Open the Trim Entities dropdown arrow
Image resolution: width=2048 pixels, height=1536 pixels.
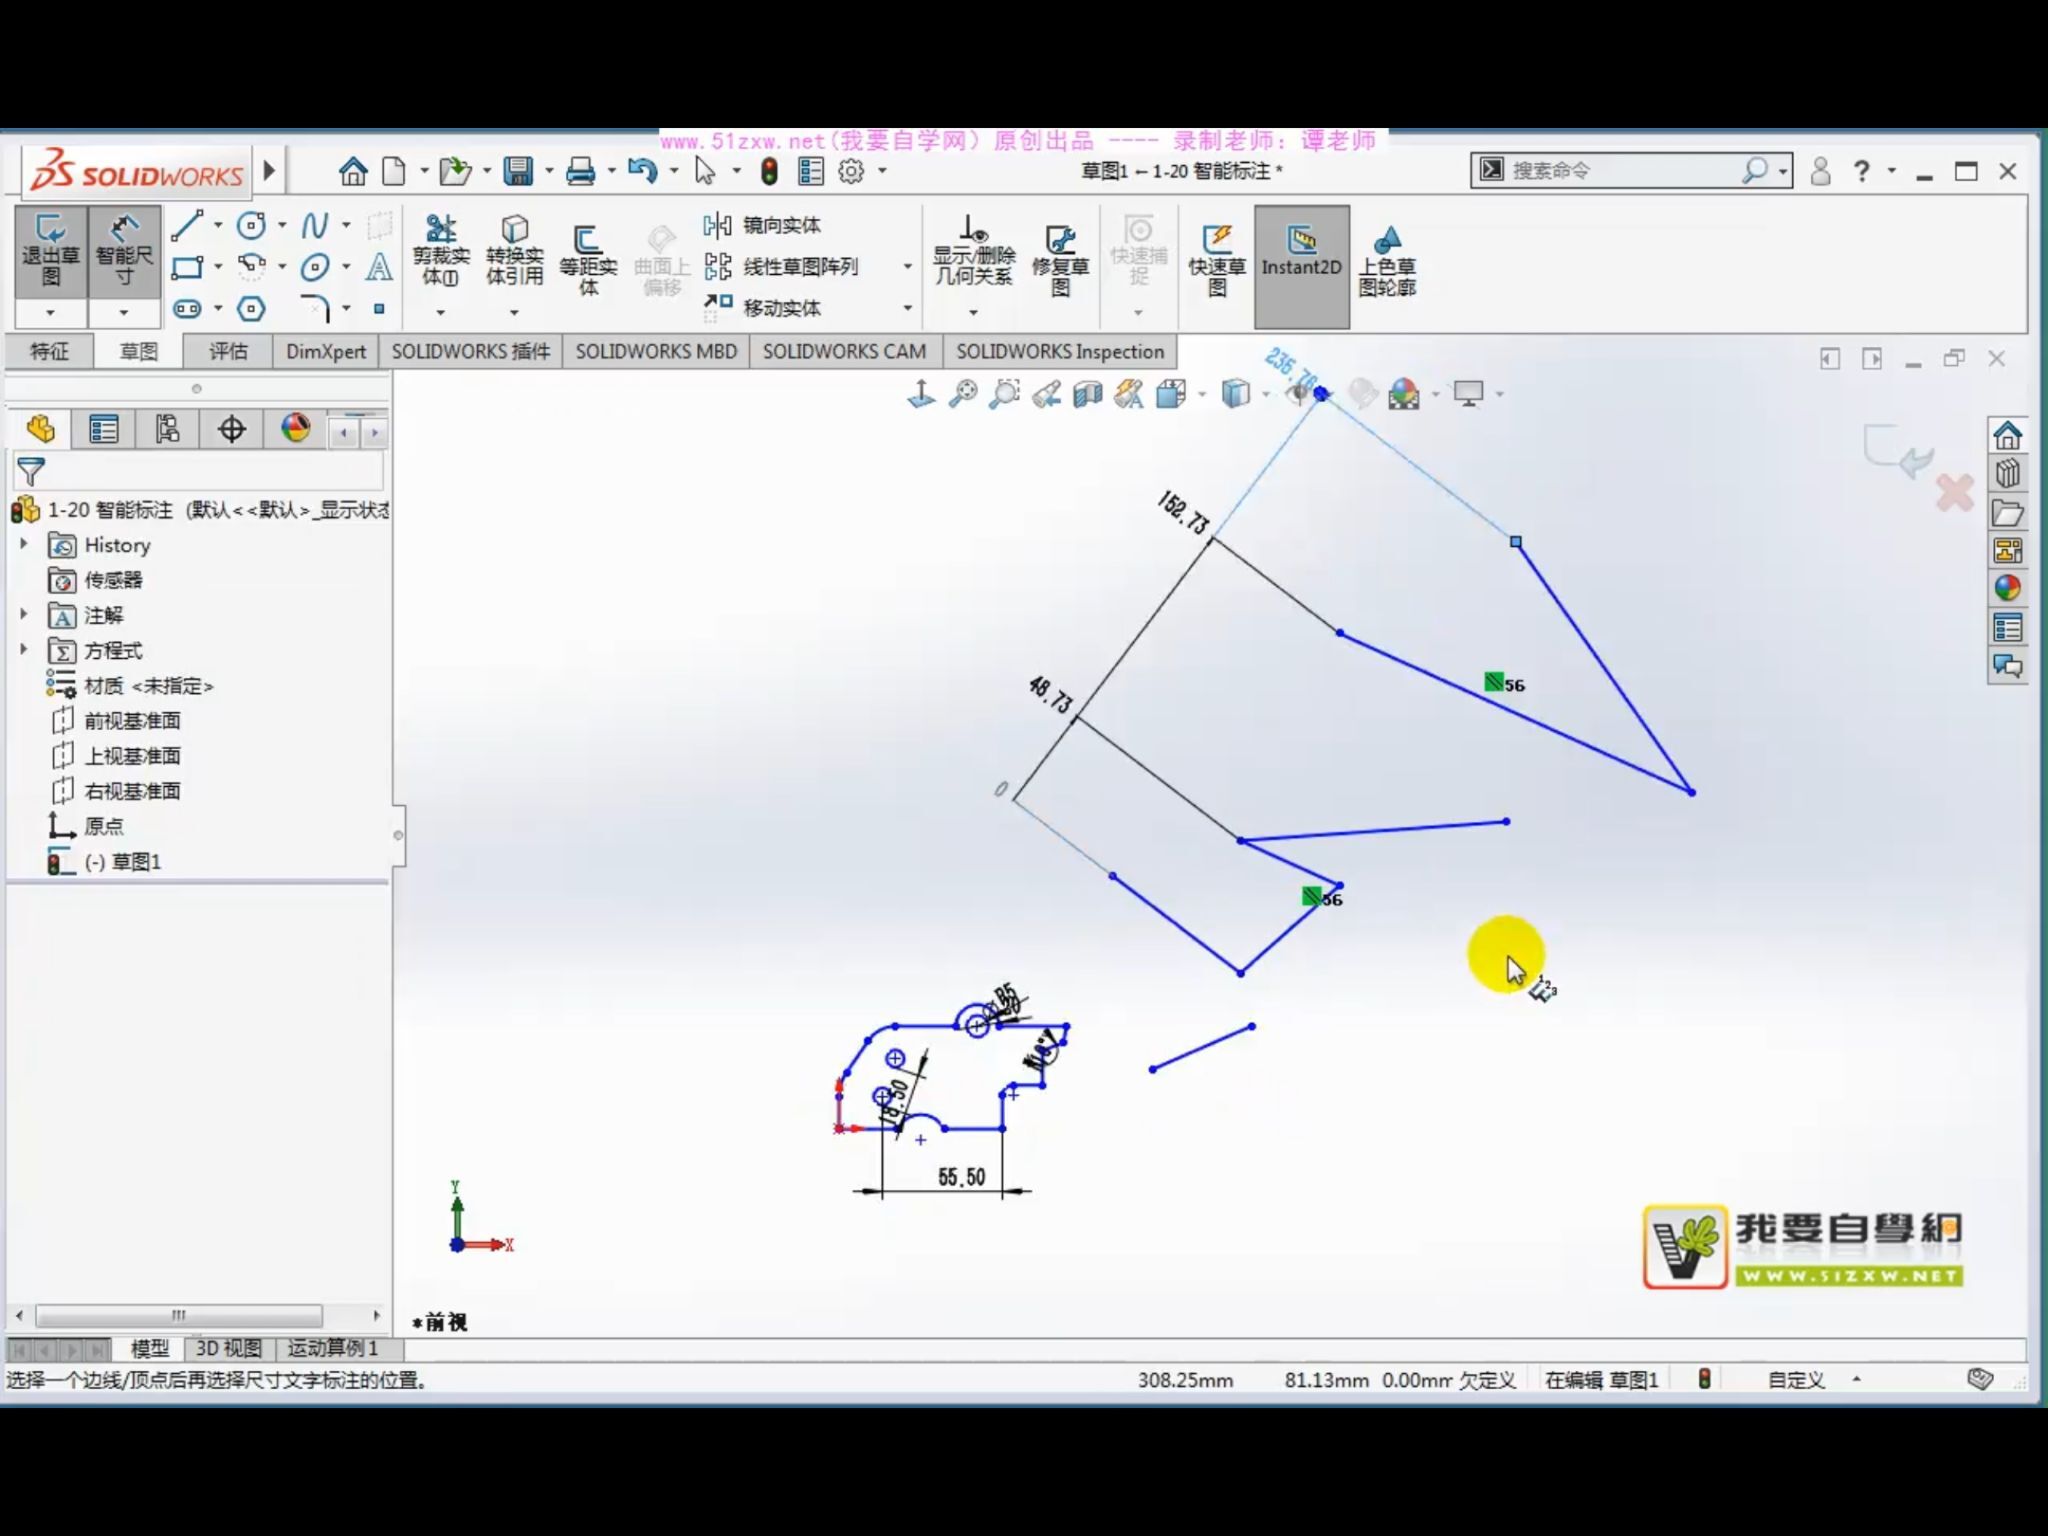[440, 313]
